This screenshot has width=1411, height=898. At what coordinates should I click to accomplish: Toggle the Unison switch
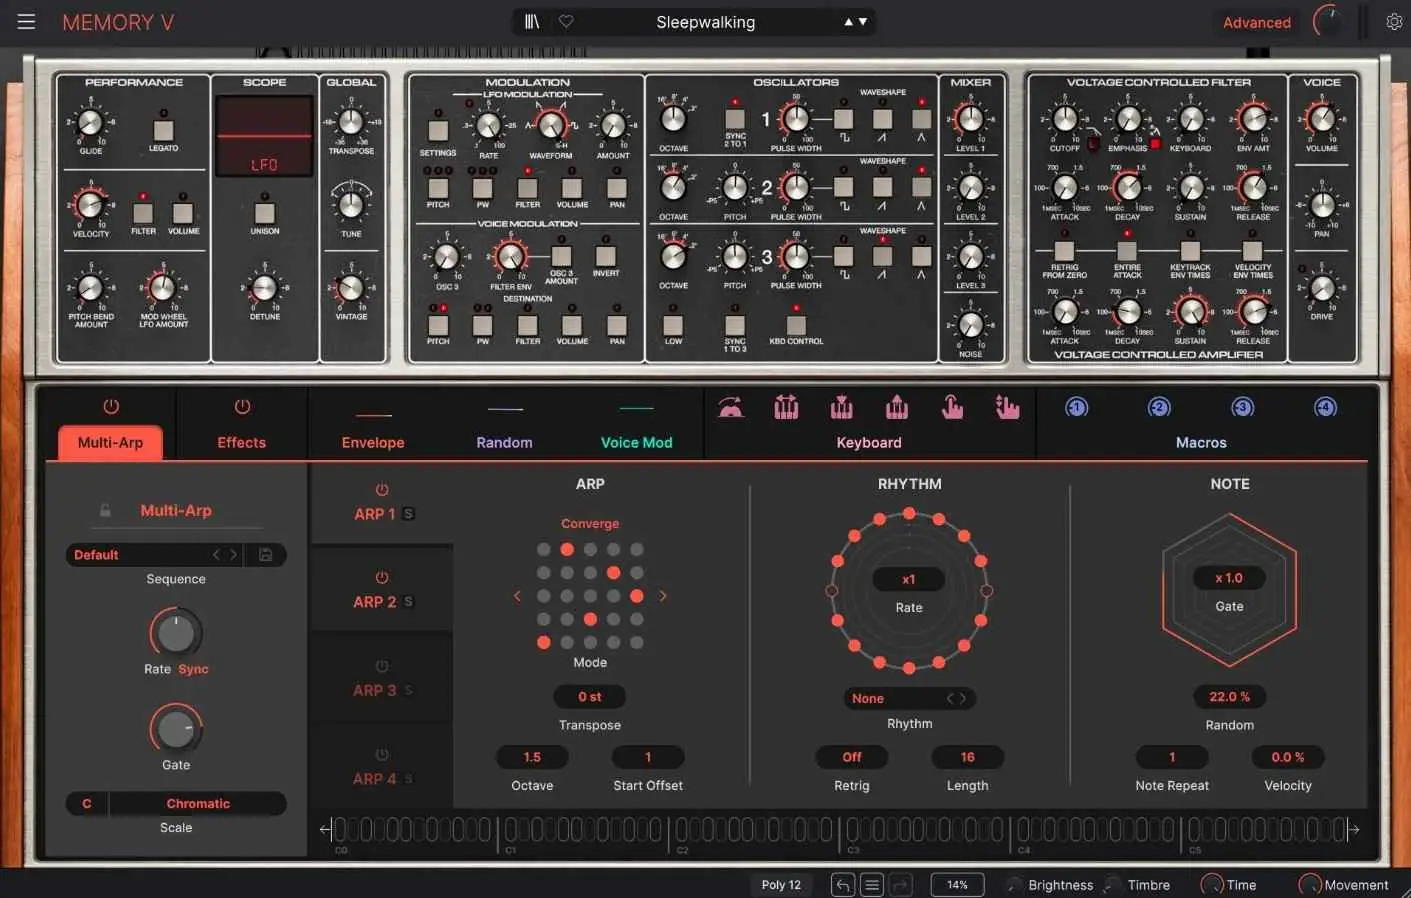click(265, 213)
